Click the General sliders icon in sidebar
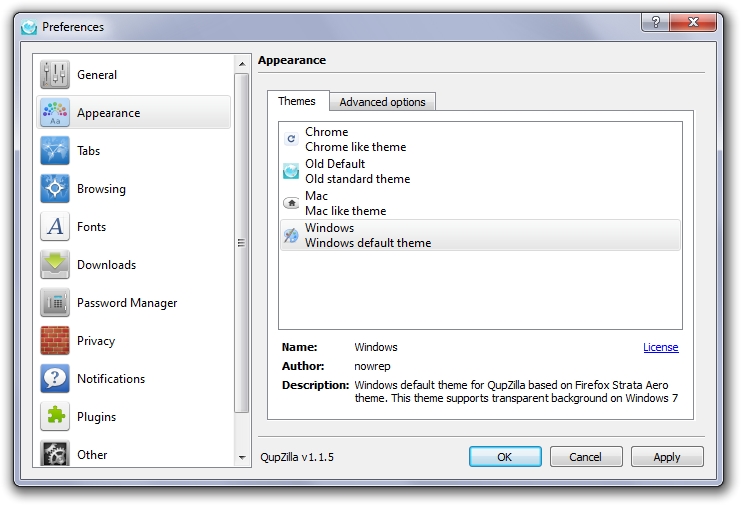741x506 pixels. pos(55,75)
